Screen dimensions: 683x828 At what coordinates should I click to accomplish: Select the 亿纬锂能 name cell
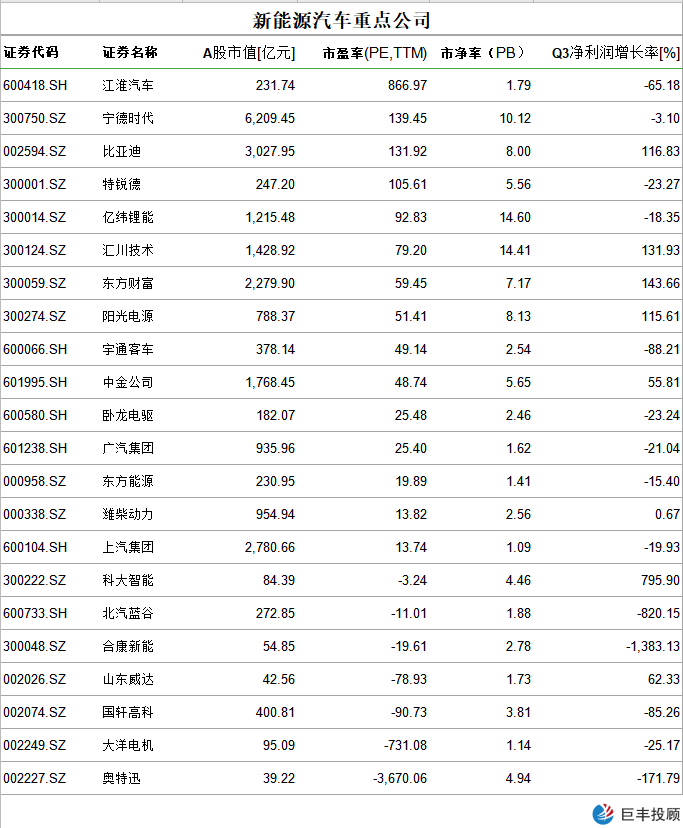coord(128,218)
